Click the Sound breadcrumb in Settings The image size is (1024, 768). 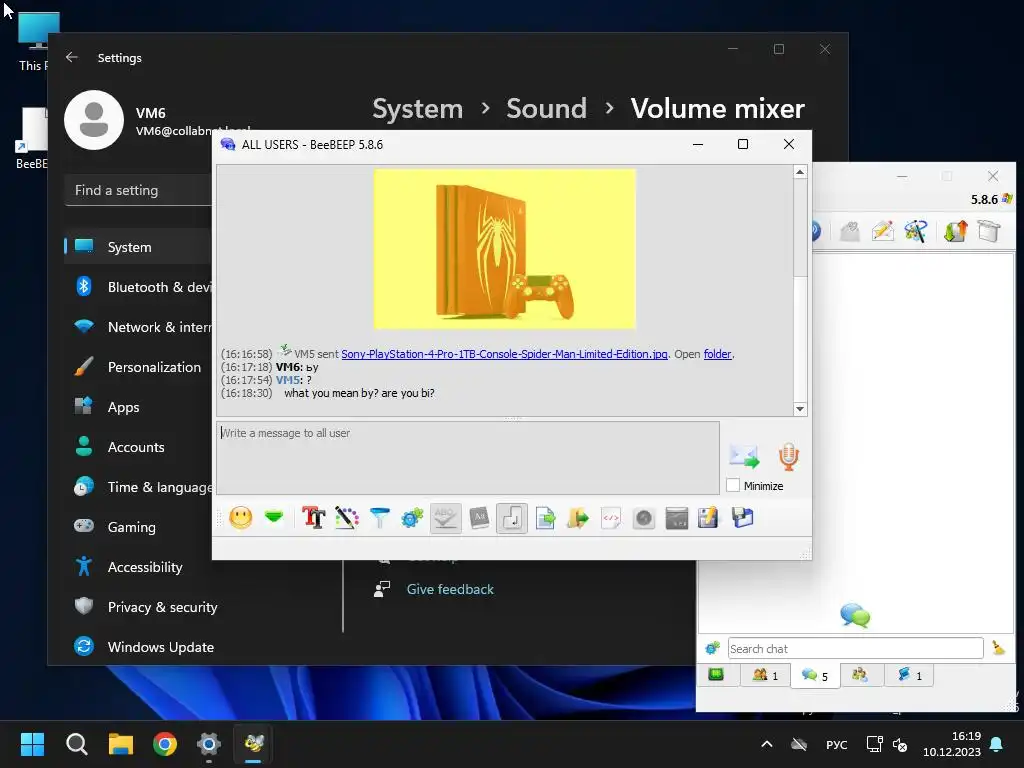pos(546,108)
